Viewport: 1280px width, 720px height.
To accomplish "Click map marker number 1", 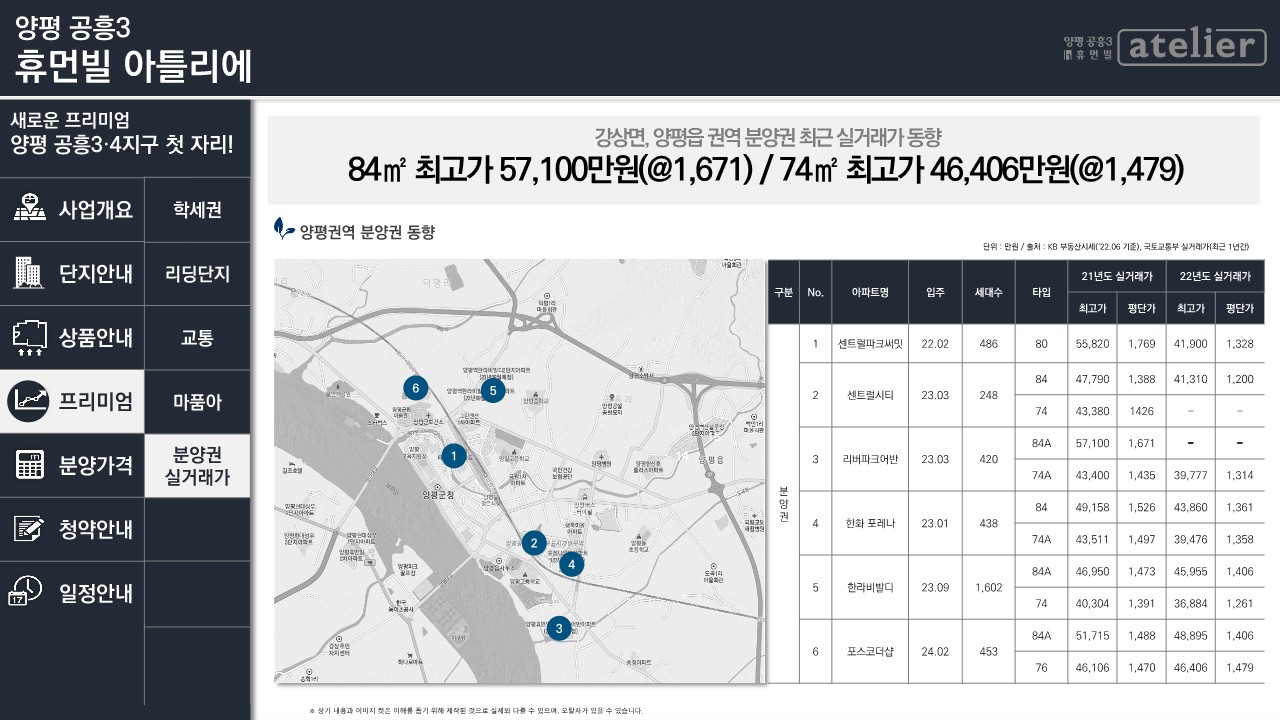I will tap(454, 456).
